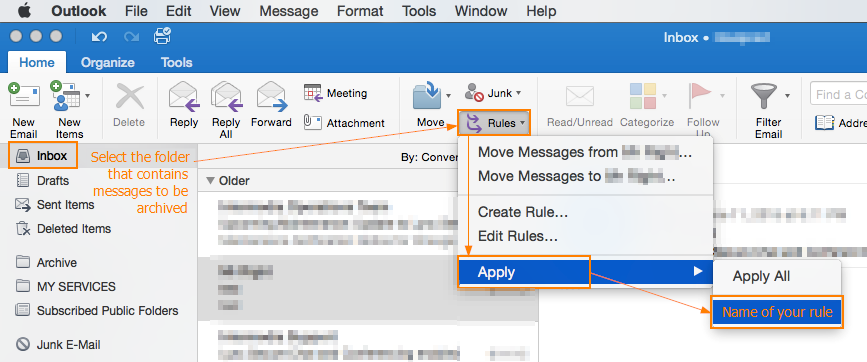
Task: Open the File menu
Action: pyautogui.click(x=136, y=11)
